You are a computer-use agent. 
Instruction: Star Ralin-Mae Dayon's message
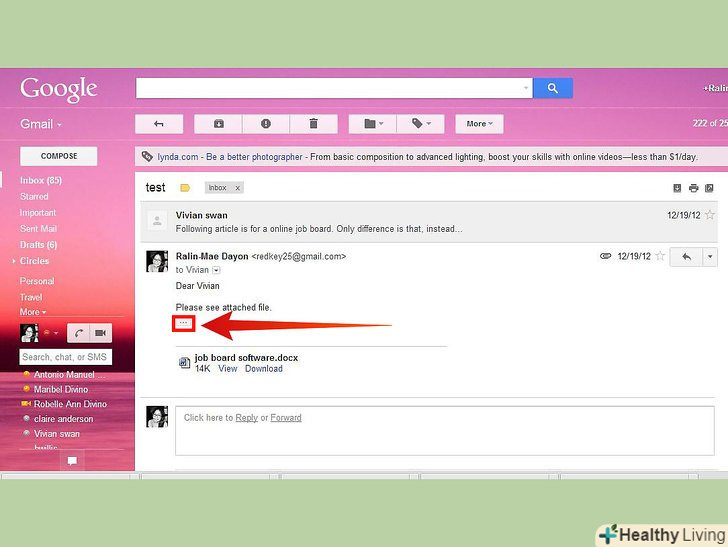[660, 256]
